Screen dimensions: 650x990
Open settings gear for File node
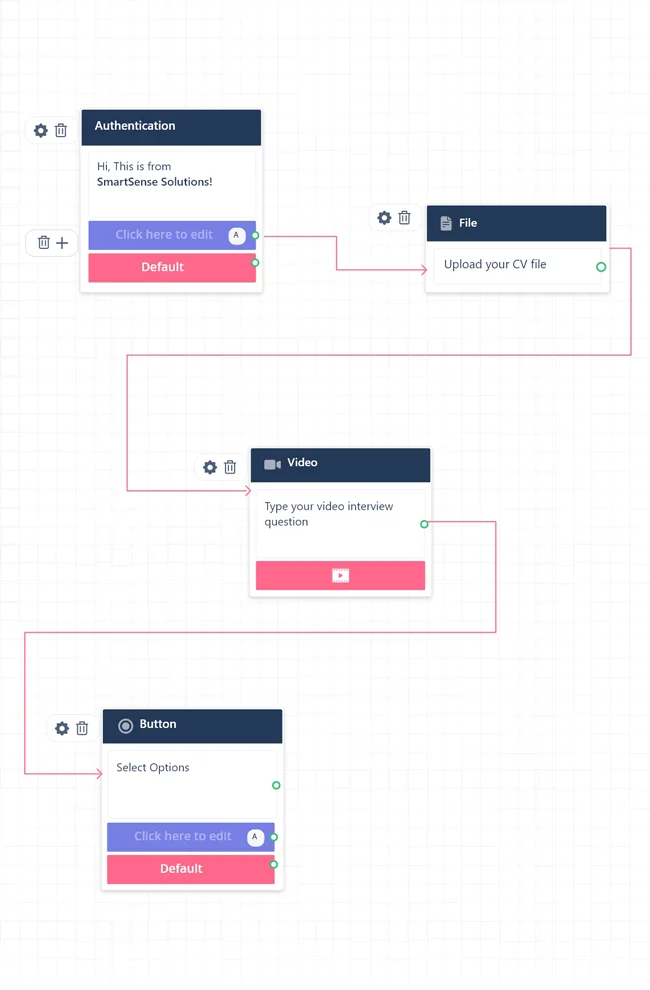tap(384, 218)
